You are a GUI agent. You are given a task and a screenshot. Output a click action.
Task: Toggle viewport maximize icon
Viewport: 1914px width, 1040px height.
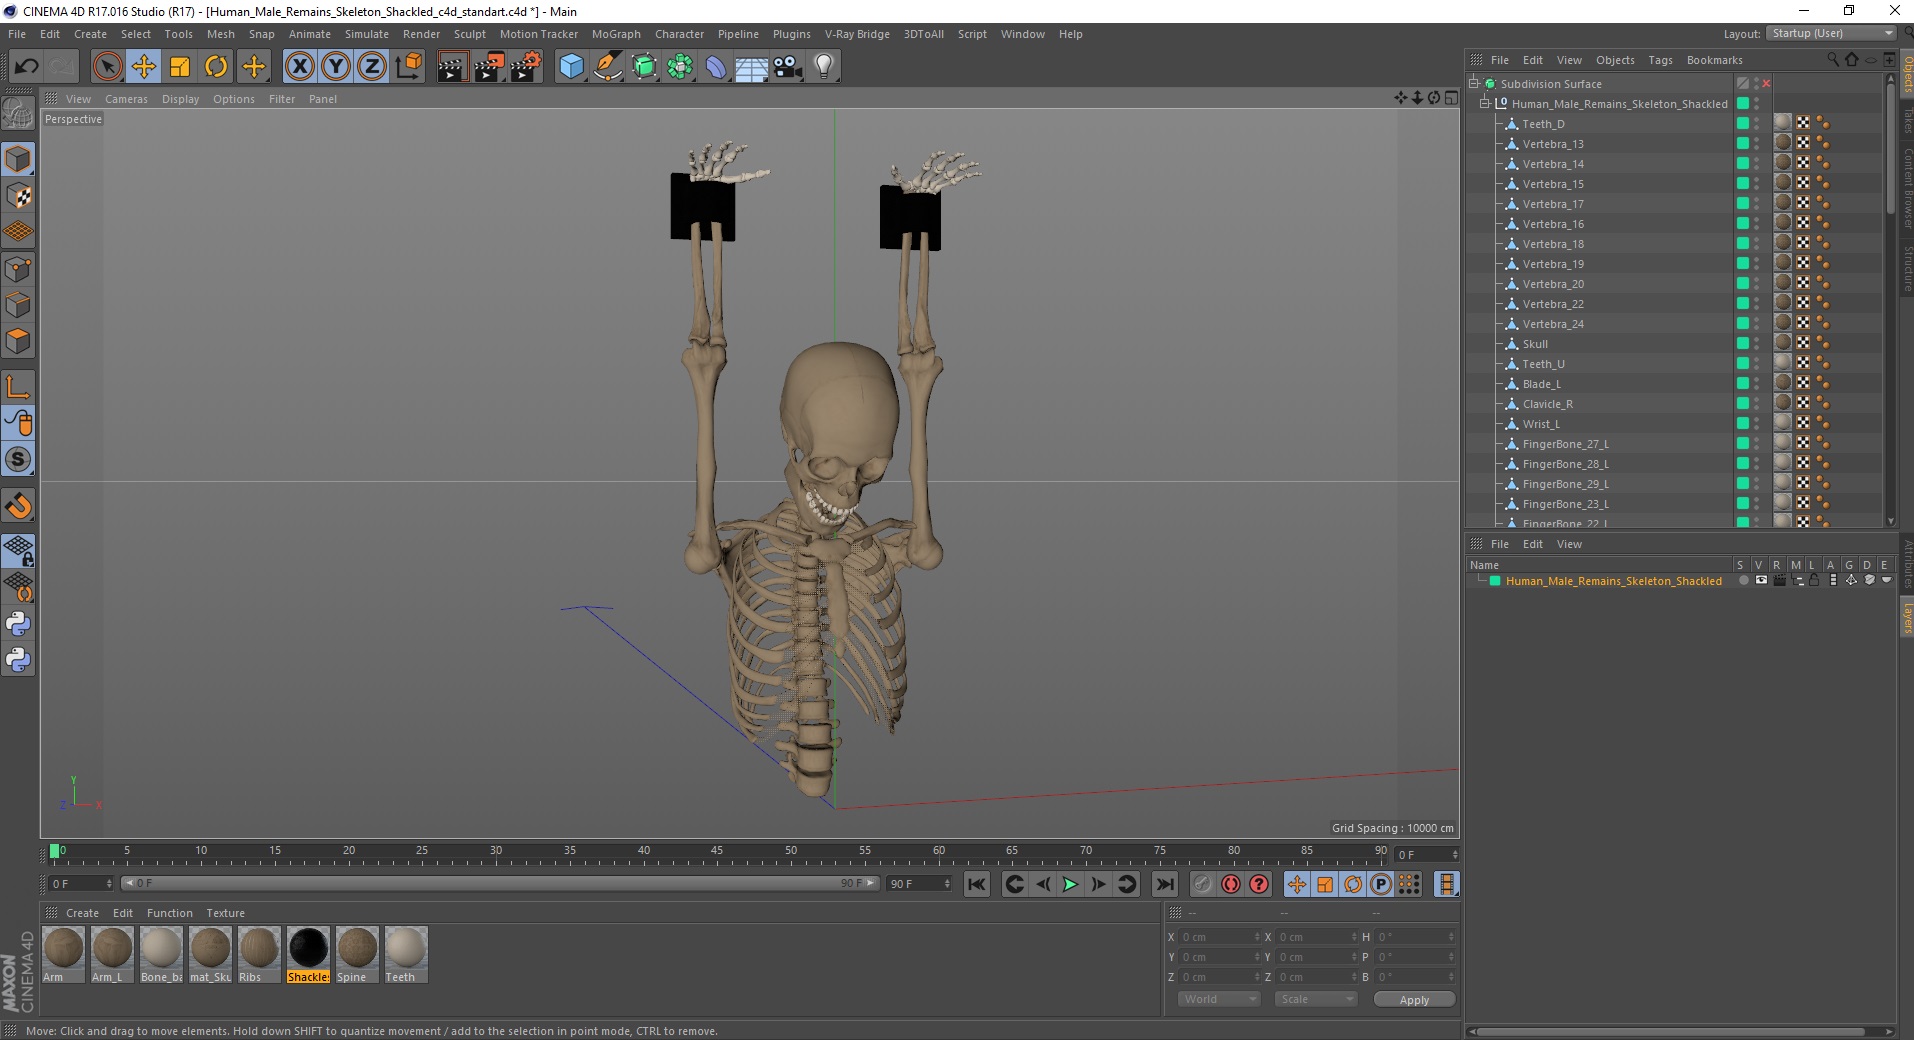coord(1450,98)
